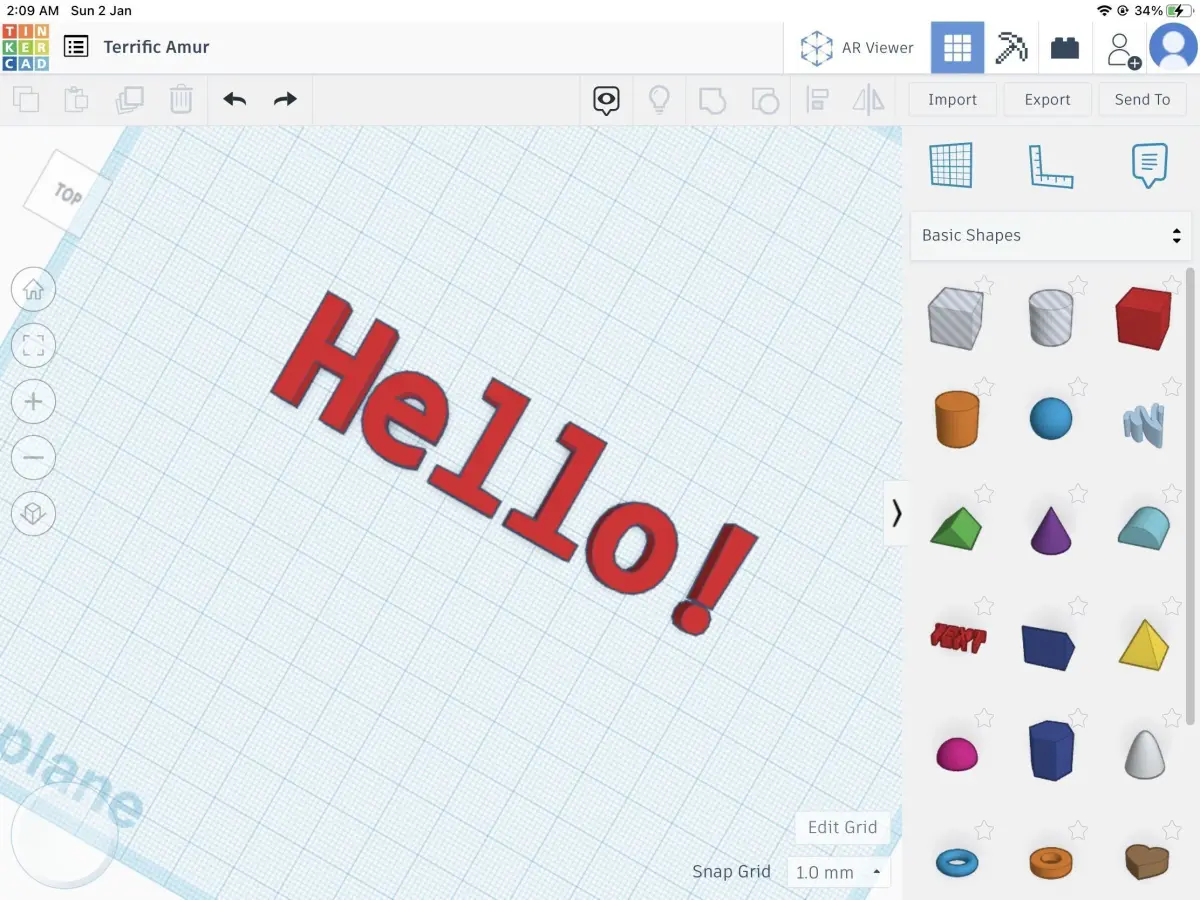Pick the orange Cylinder shape

pos(957,418)
